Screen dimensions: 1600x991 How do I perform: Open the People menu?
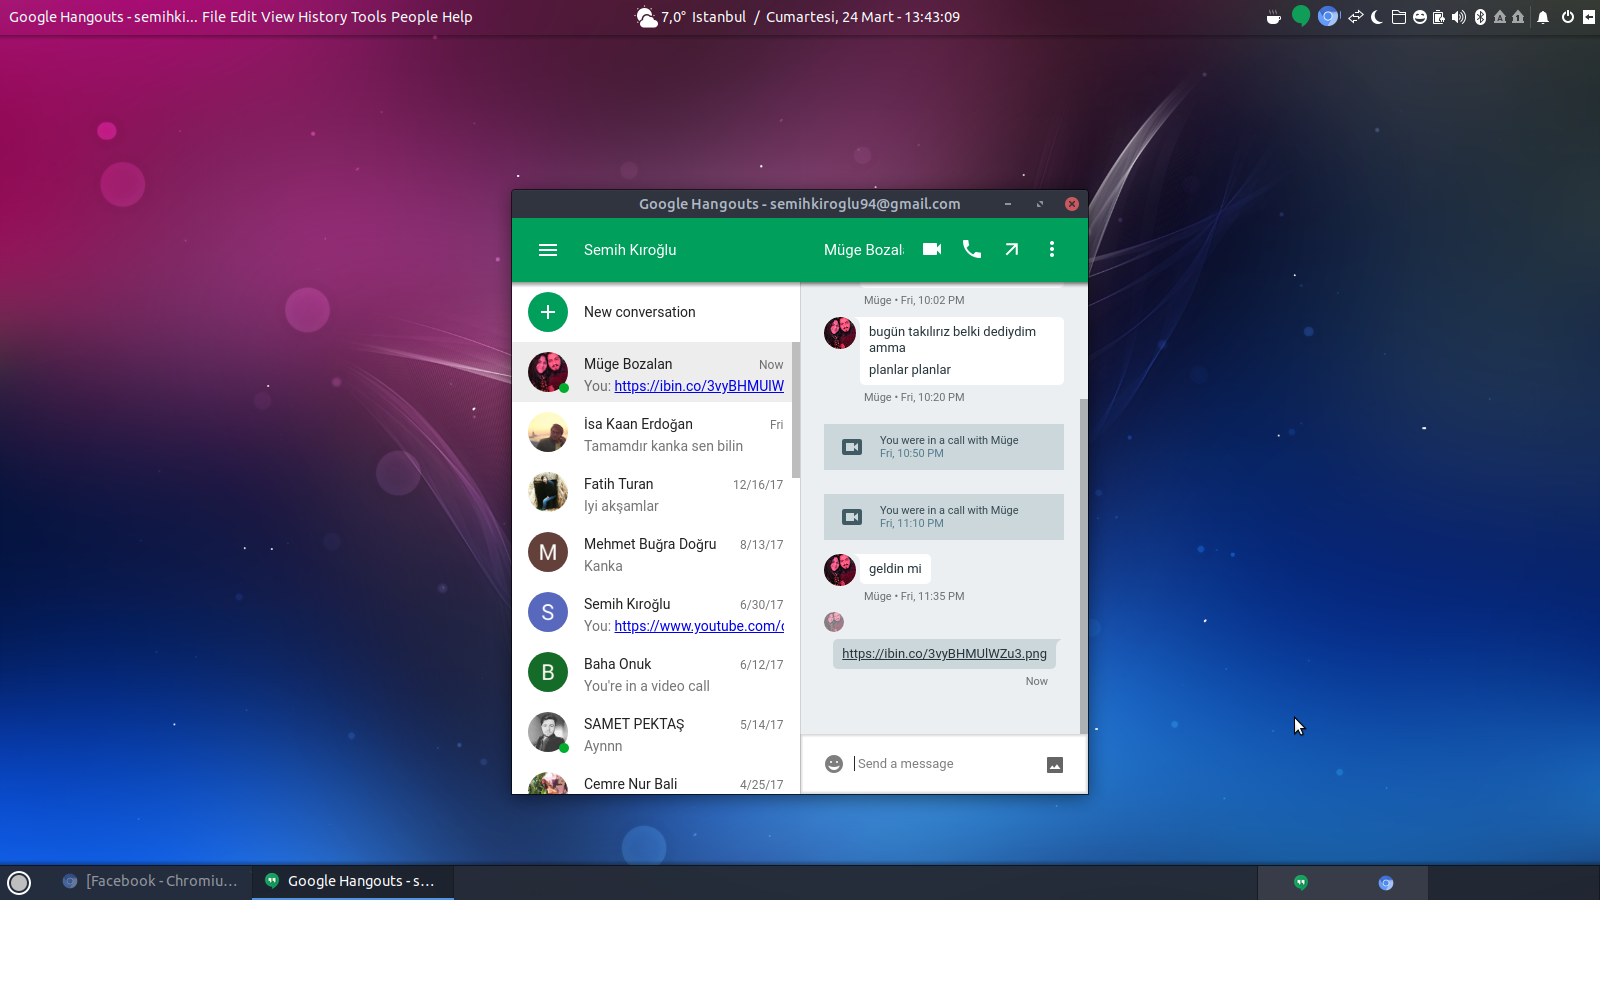tap(414, 17)
